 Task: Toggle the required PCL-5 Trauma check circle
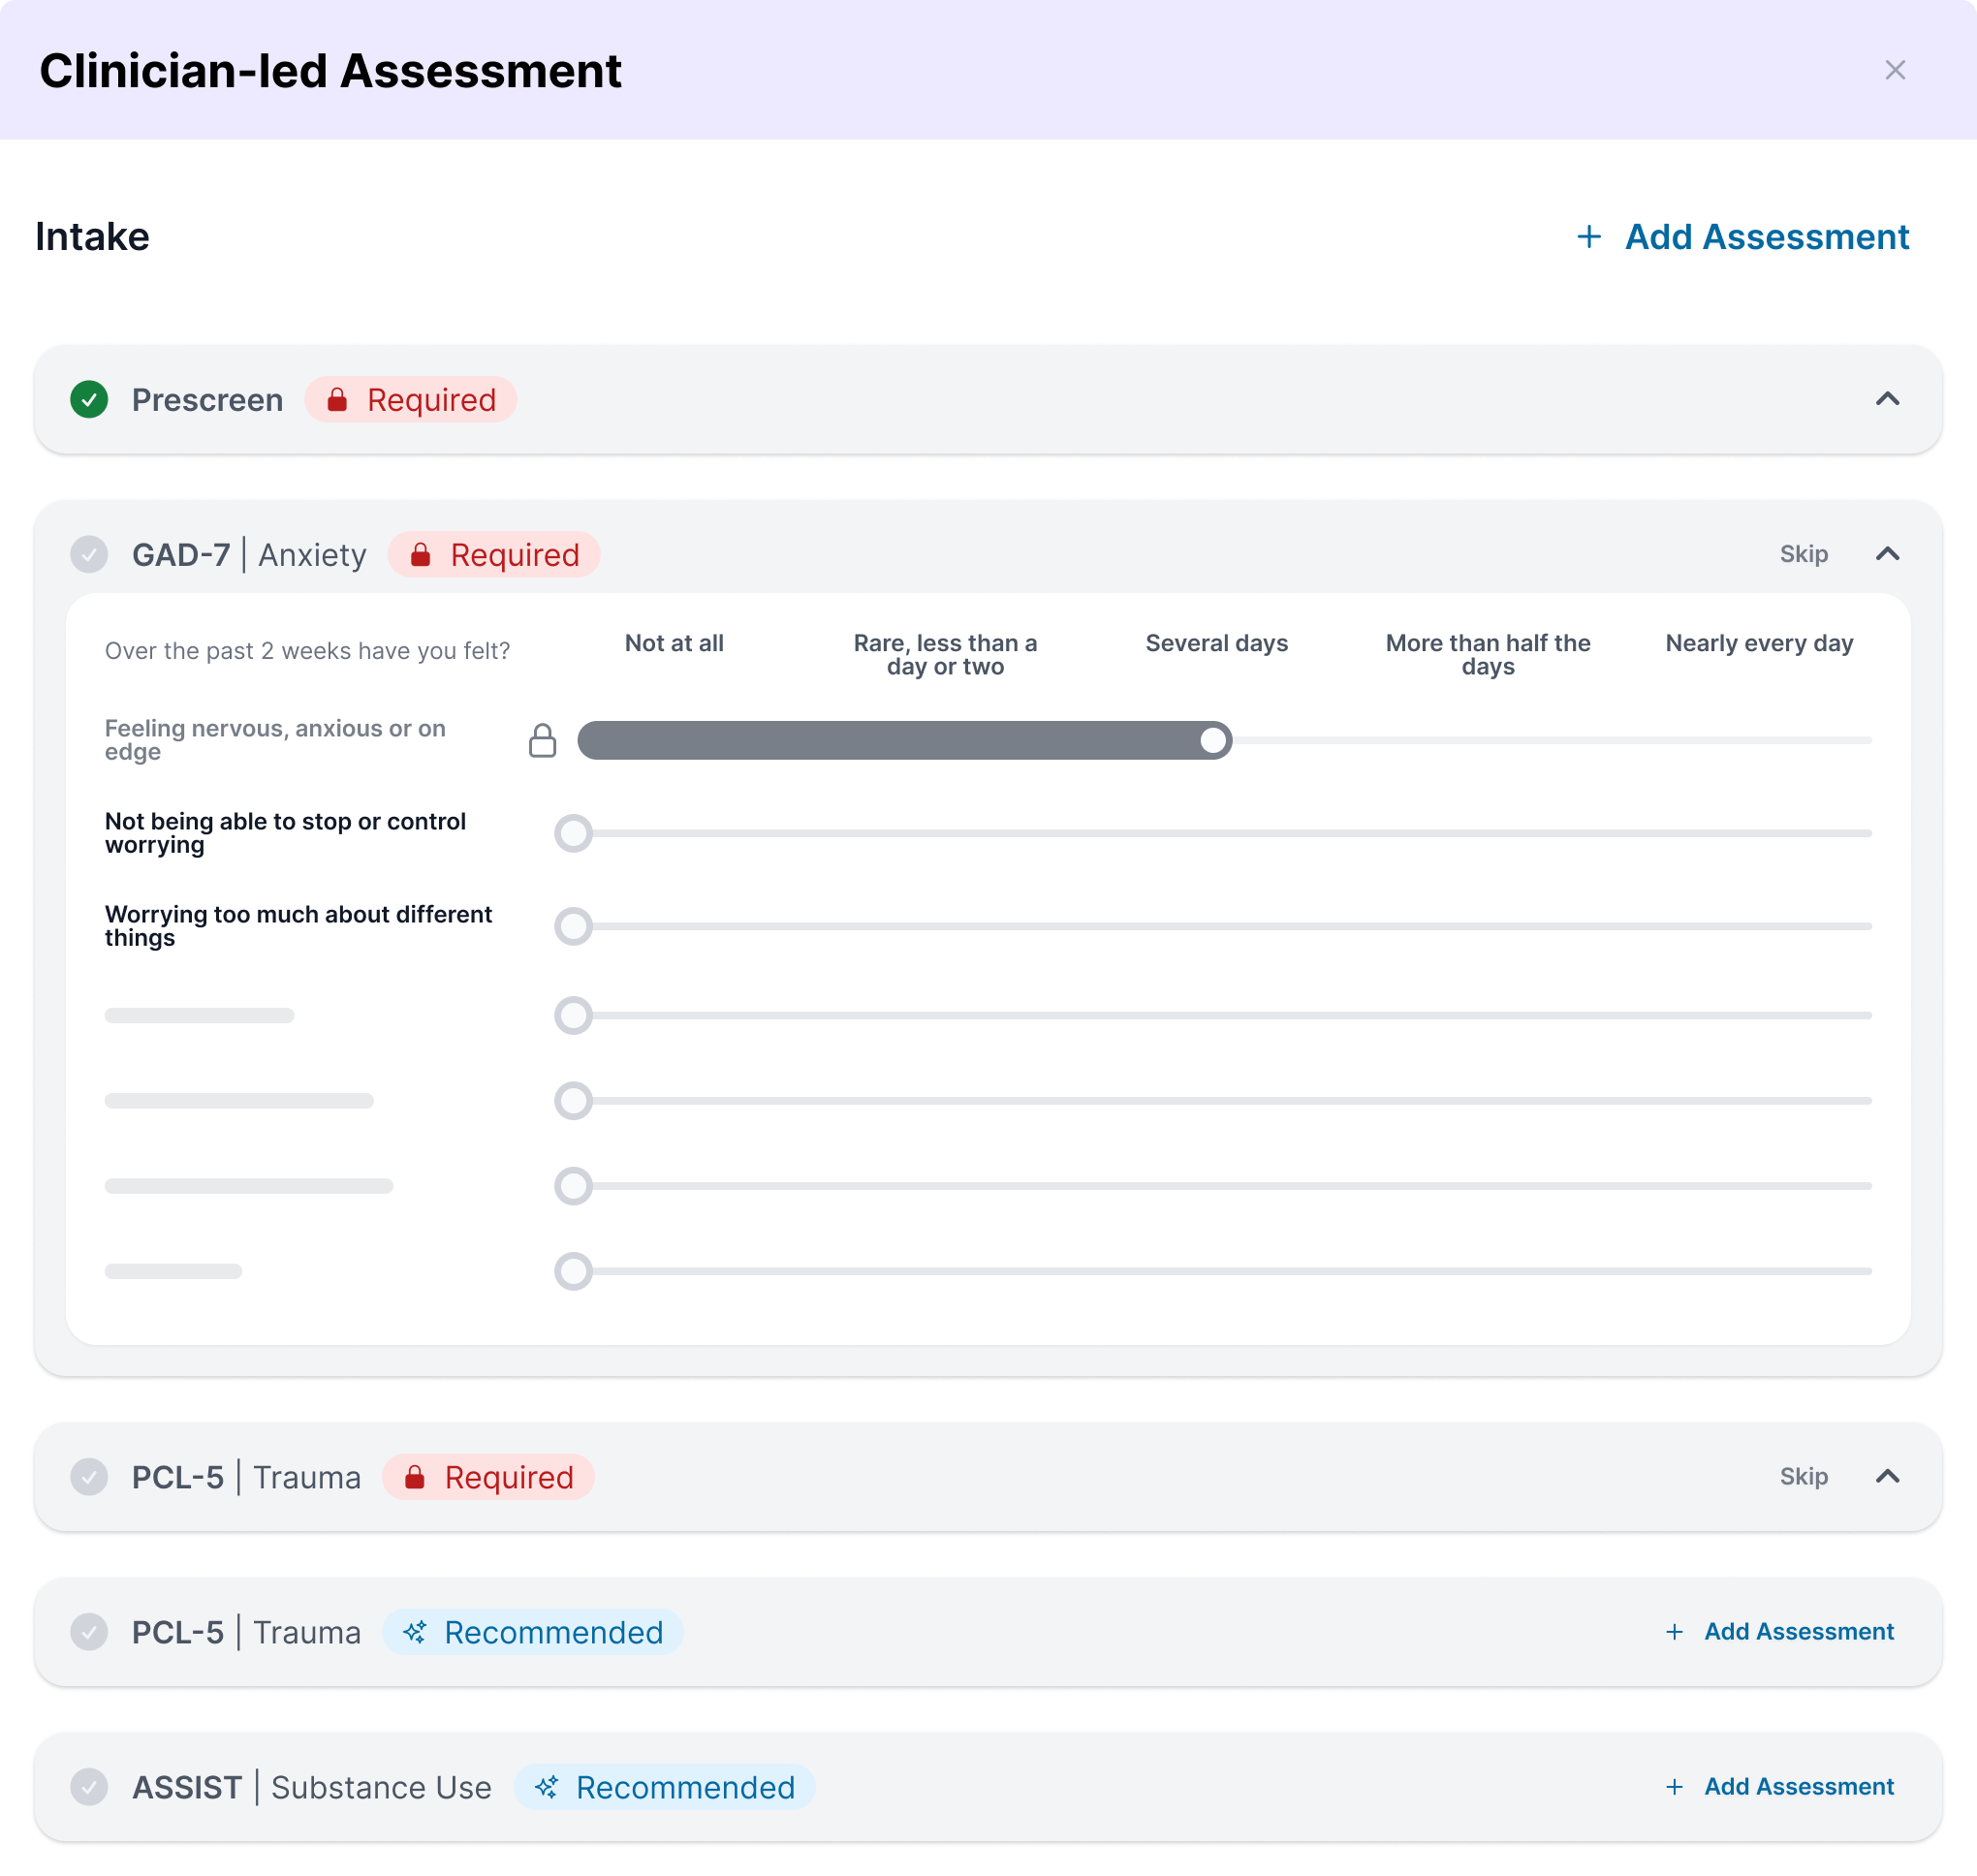point(89,1476)
